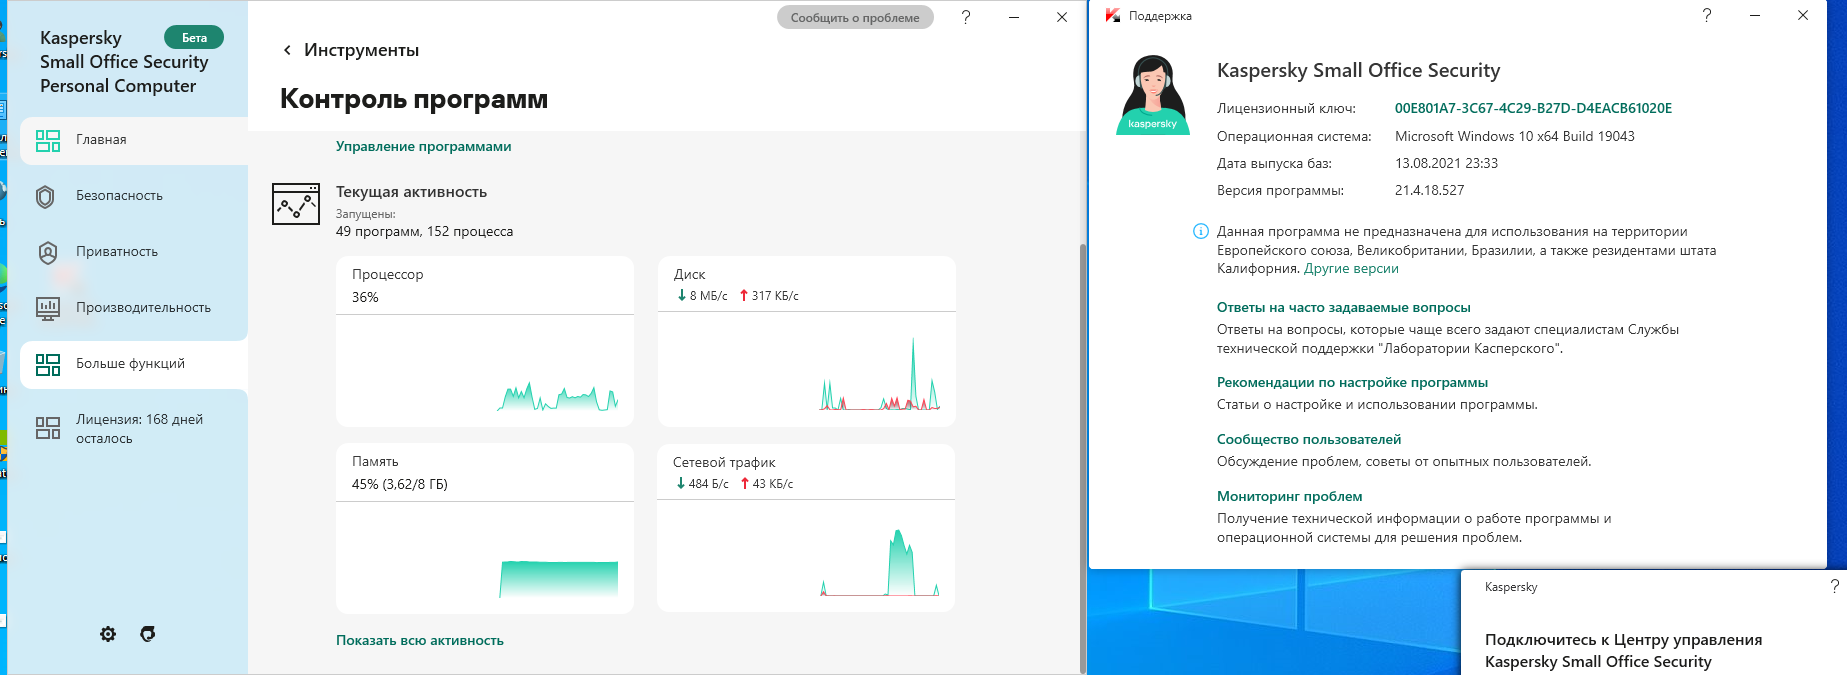Close the Kaspersky main window
Image resolution: width=1847 pixels, height=675 pixels.
(x=1062, y=17)
